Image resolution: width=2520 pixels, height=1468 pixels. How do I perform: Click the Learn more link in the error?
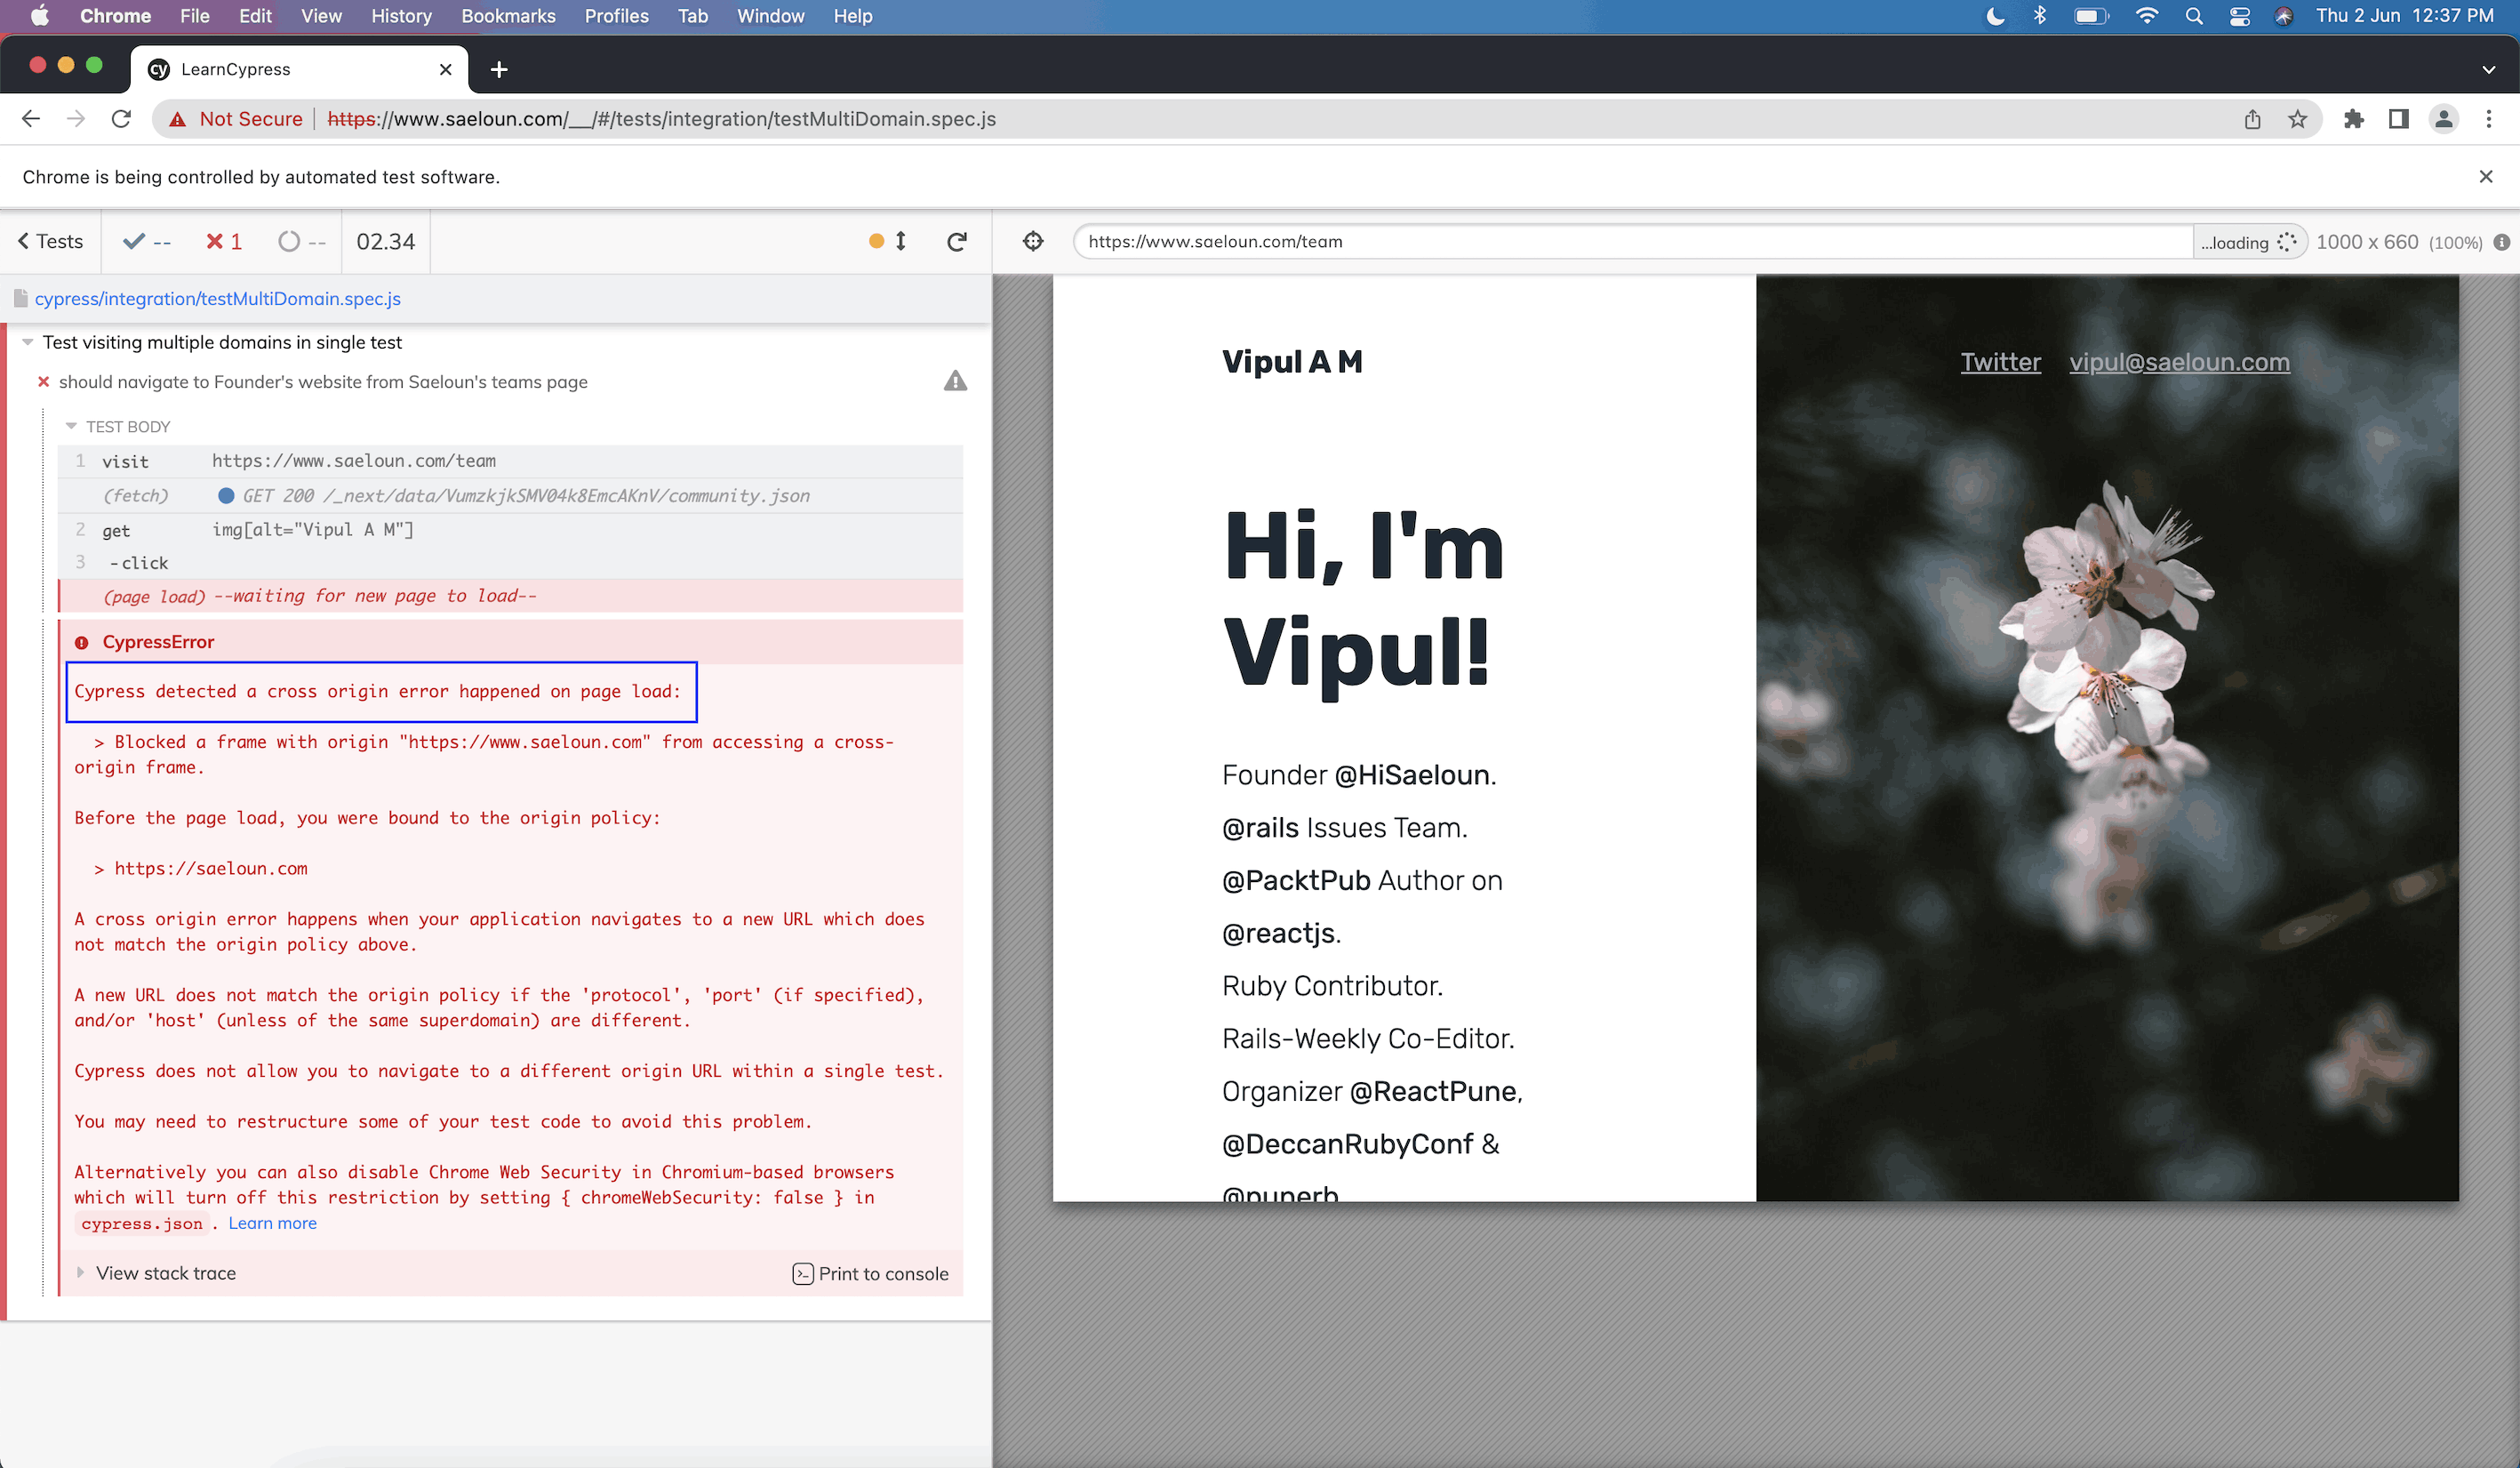pos(272,1223)
